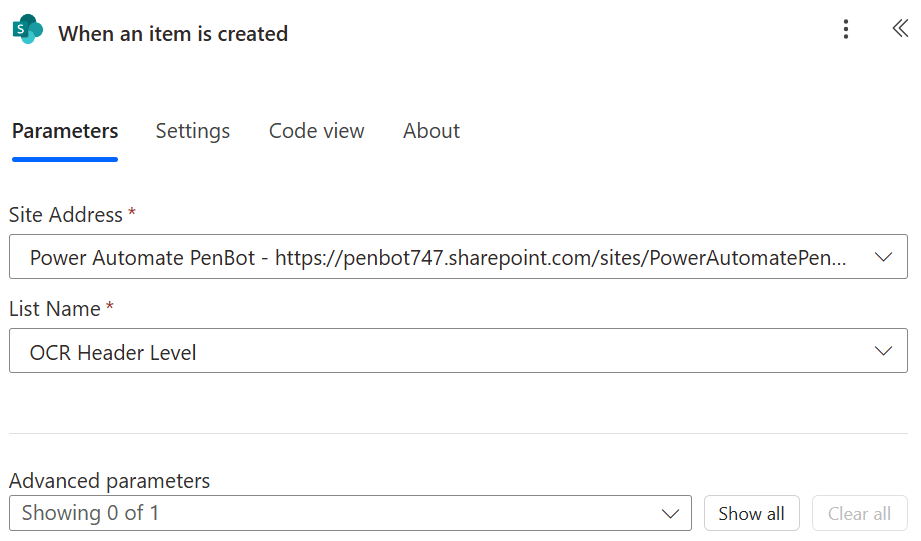The height and width of the screenshot is (541, 921).
Task: Collapse the panel with the double chevron
Action: [x=899, y=29]
